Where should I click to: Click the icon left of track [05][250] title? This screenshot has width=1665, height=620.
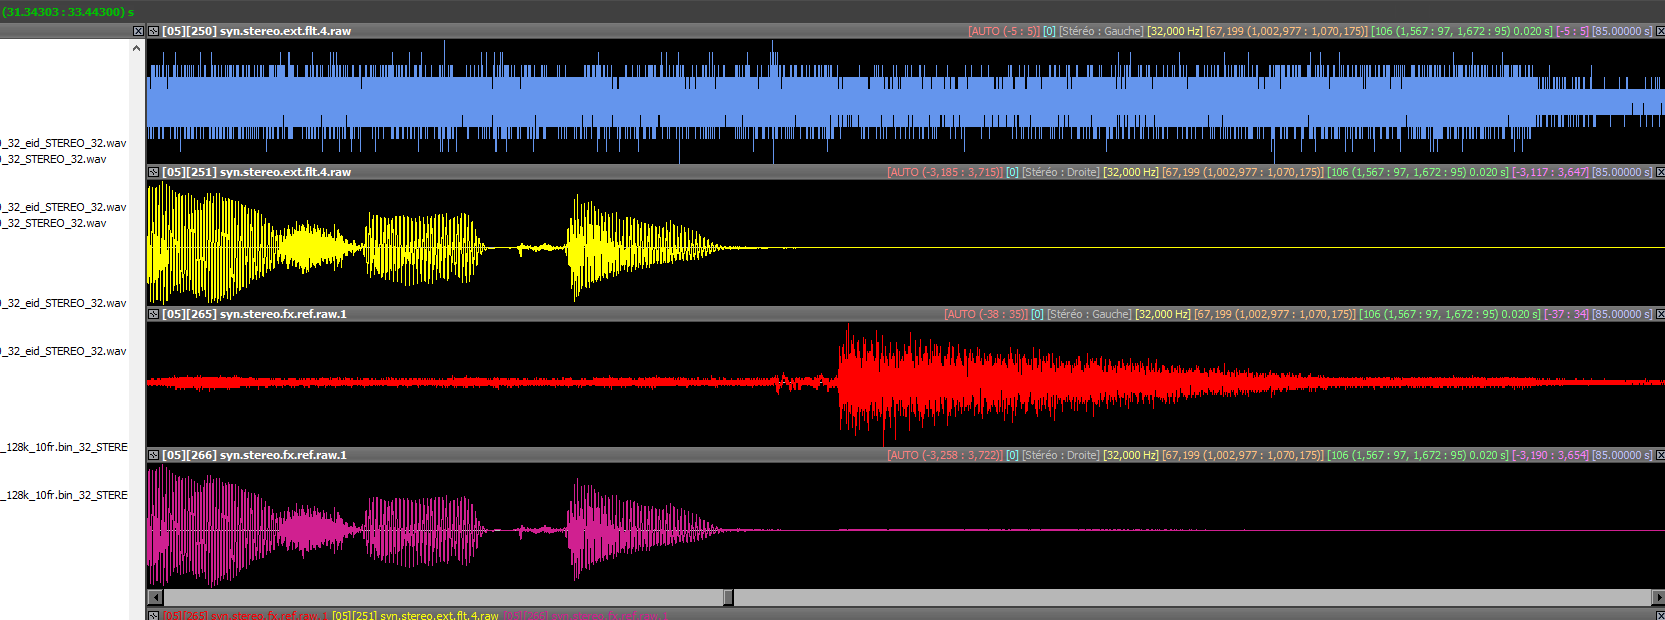[x=153, y=31]
